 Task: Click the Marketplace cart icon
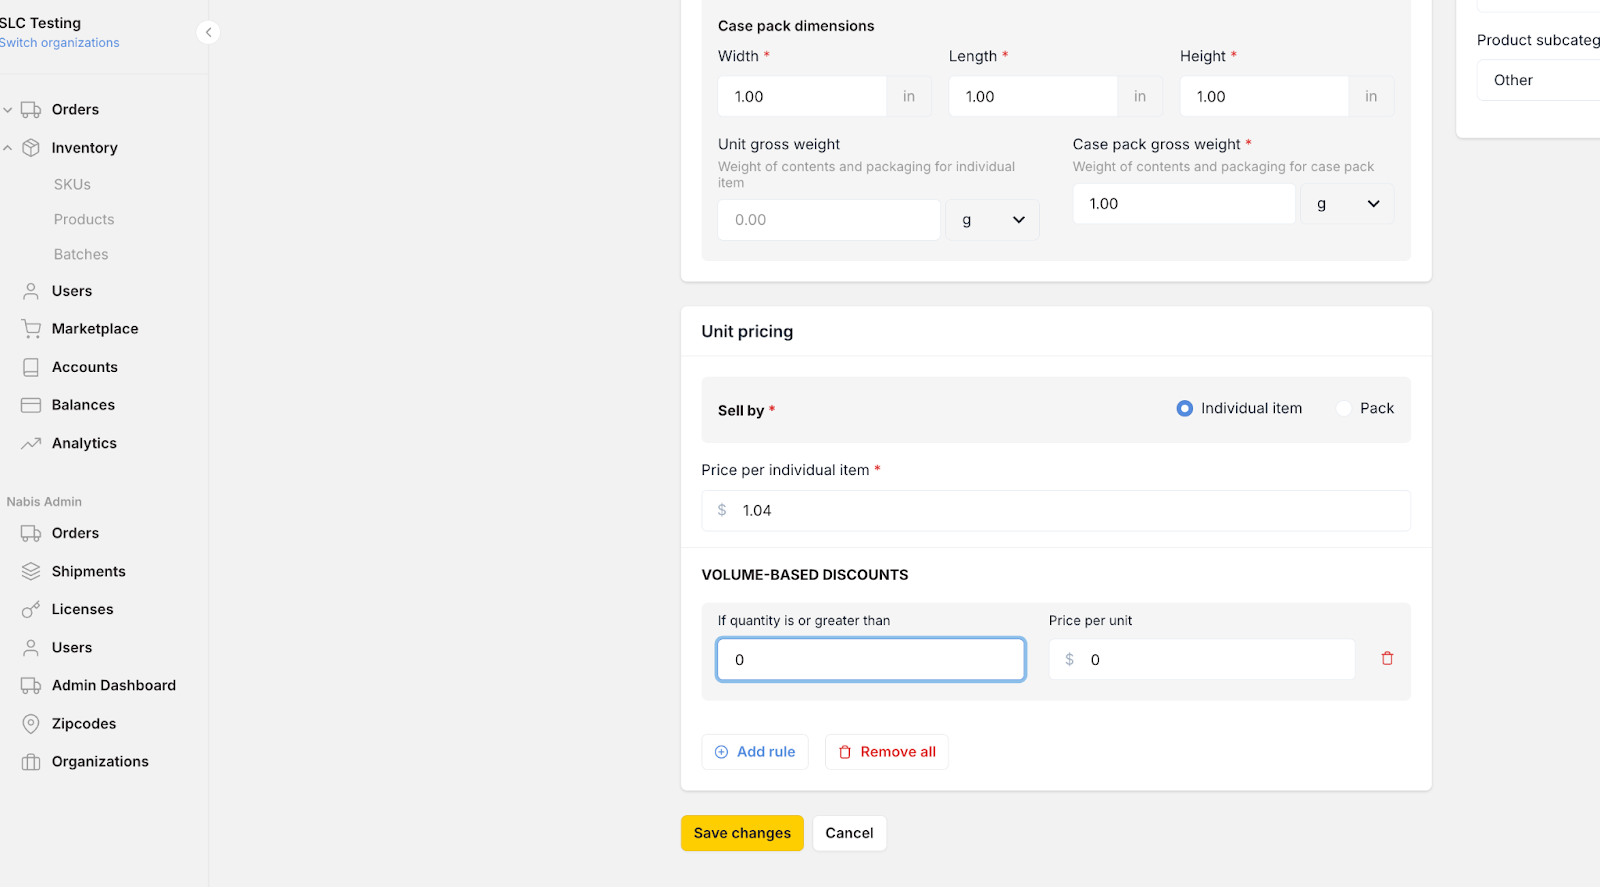point(31,329)
